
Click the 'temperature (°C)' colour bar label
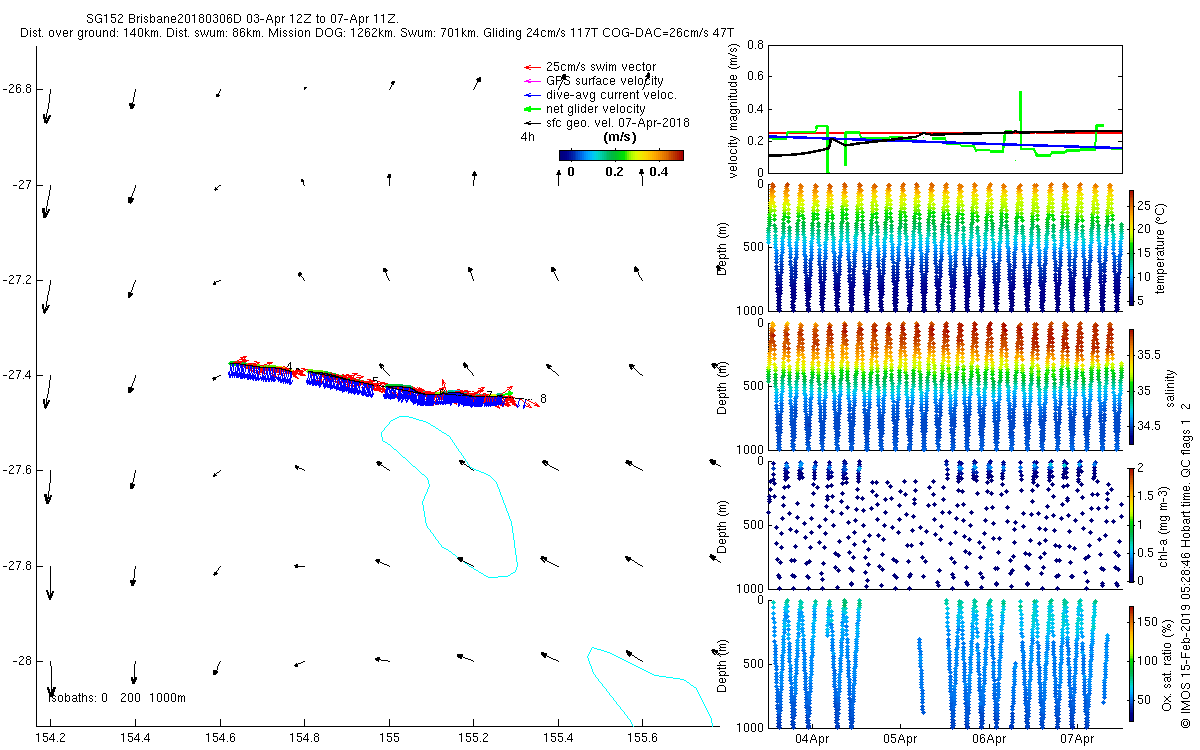pyautogui.click(x=1161, y=247)
